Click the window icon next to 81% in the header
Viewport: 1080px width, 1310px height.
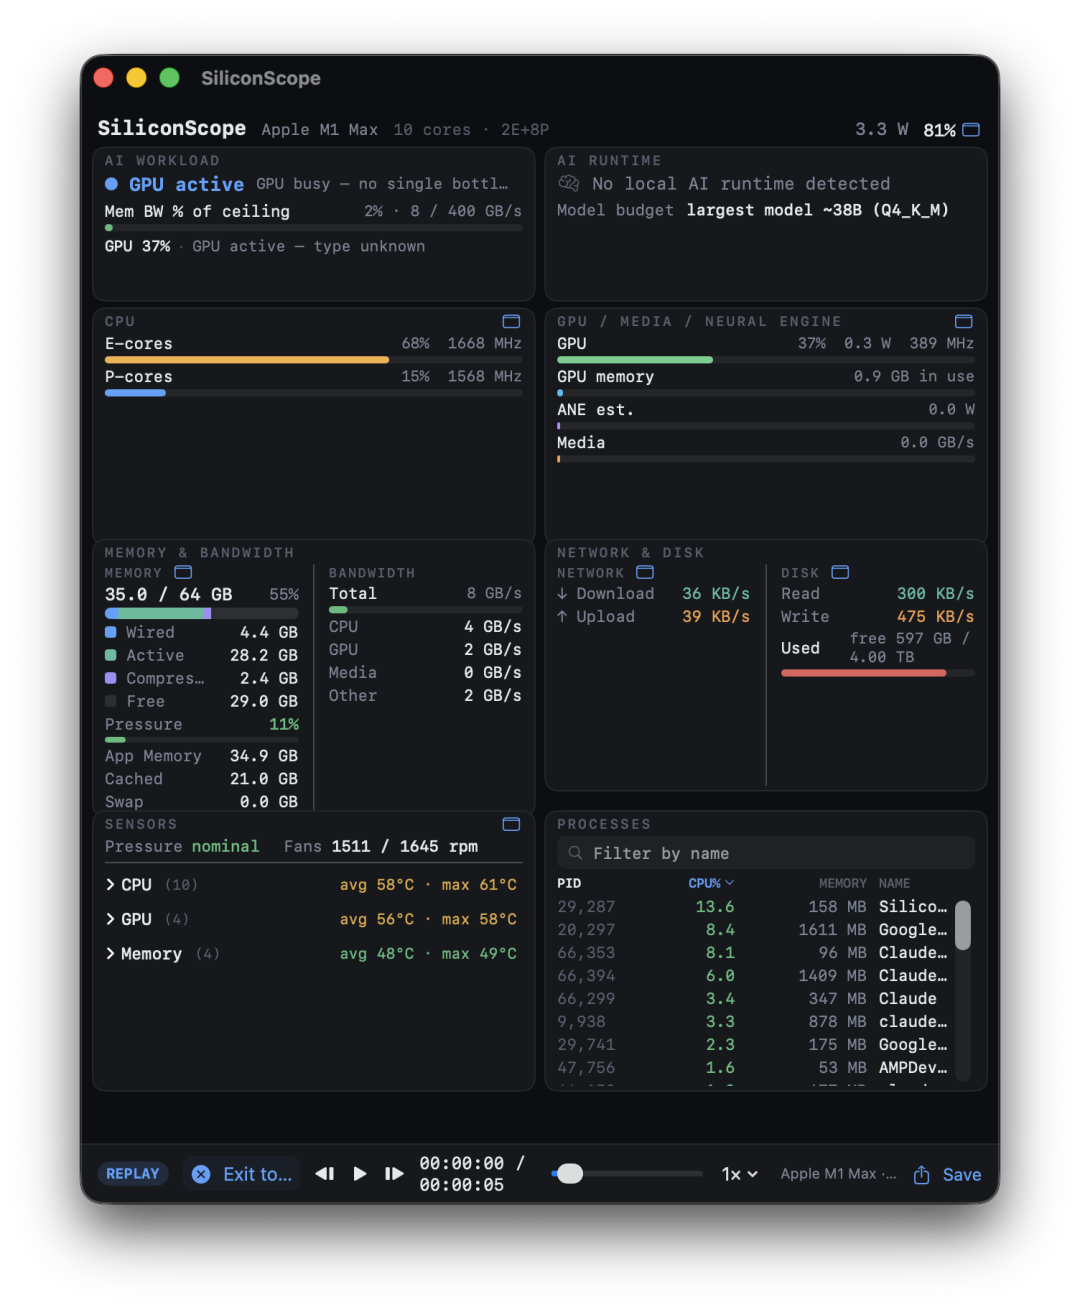point(971,130)
